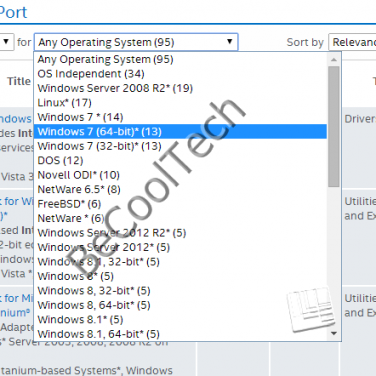
Task: Open the dropdown left of "for"
Action: pyautogui.click(x=6, y=42)
